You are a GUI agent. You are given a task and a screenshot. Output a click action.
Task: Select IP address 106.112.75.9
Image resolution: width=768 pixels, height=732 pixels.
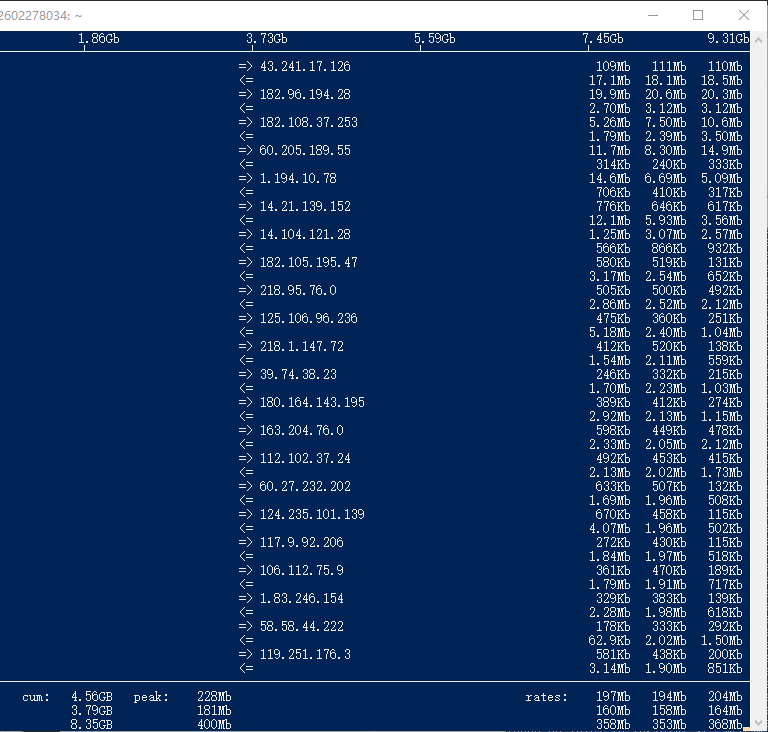[302, 570]
